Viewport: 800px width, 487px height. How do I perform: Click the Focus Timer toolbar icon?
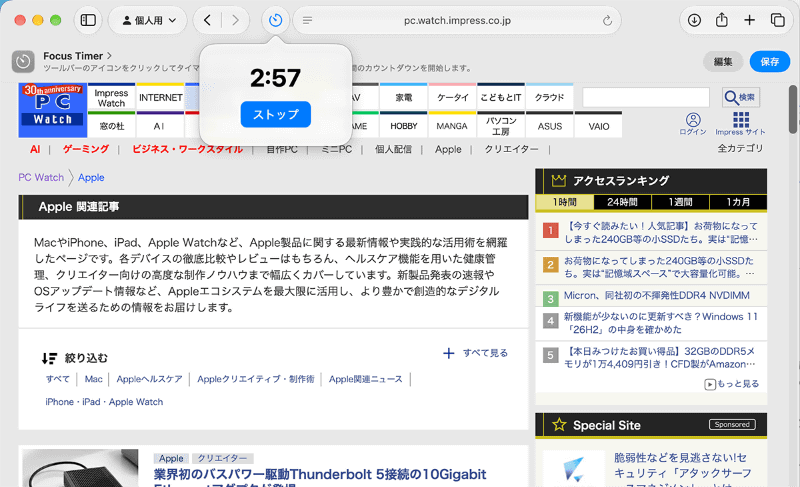(x=276, y=20)
